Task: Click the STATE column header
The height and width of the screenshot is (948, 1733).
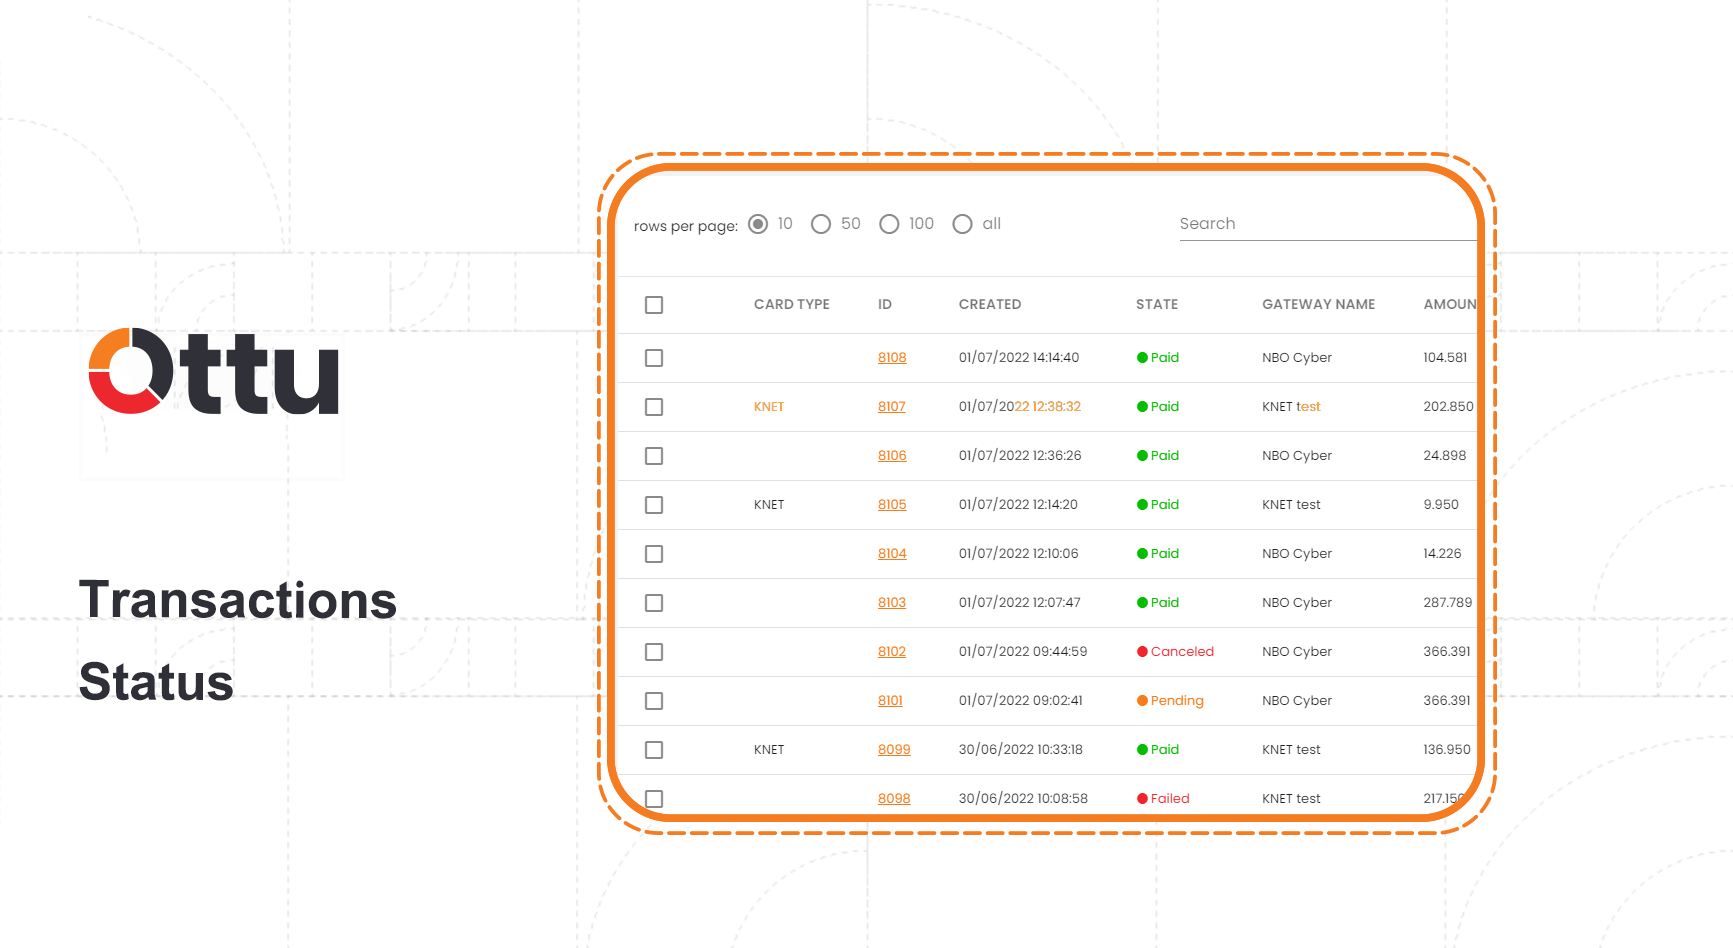Action: coord(1157,304)
